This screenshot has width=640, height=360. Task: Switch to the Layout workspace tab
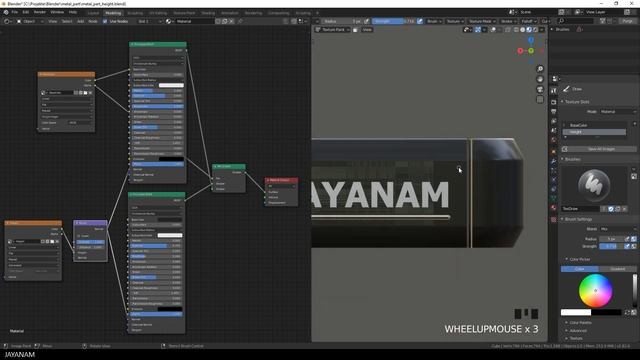pos(93,13)
